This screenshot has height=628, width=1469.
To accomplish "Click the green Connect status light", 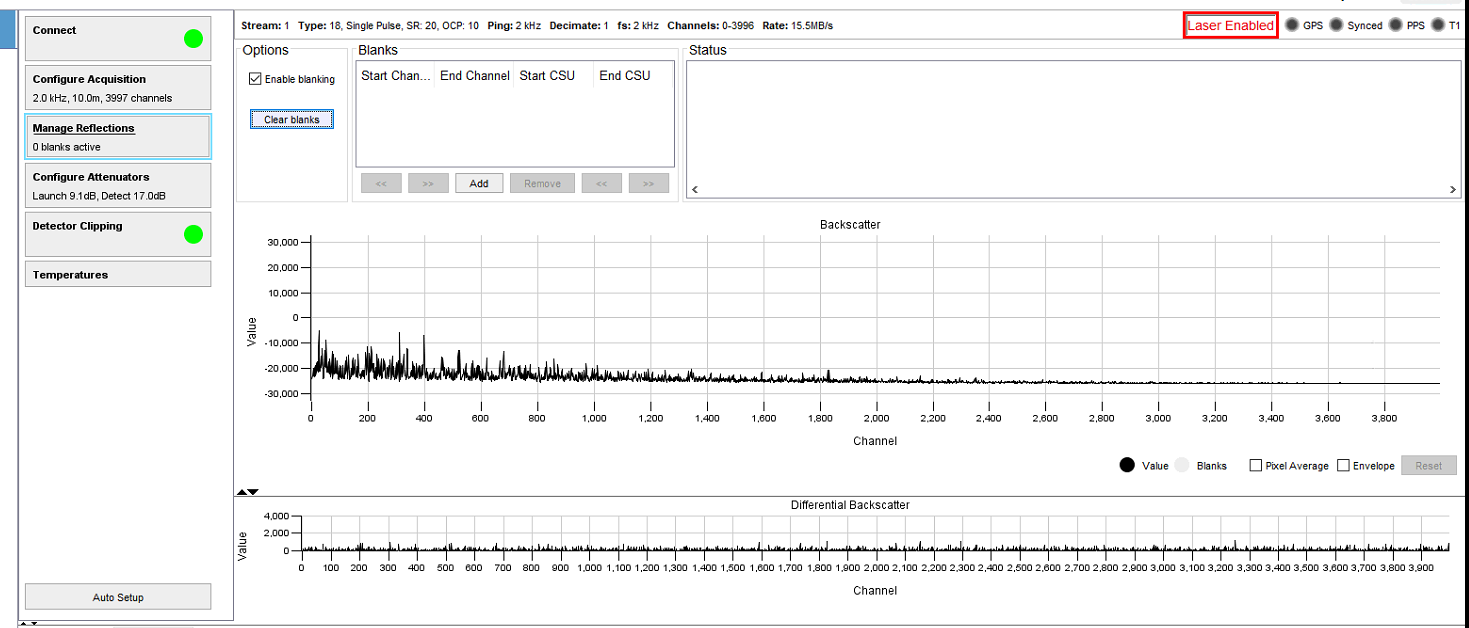I will (x=193, y=39).
